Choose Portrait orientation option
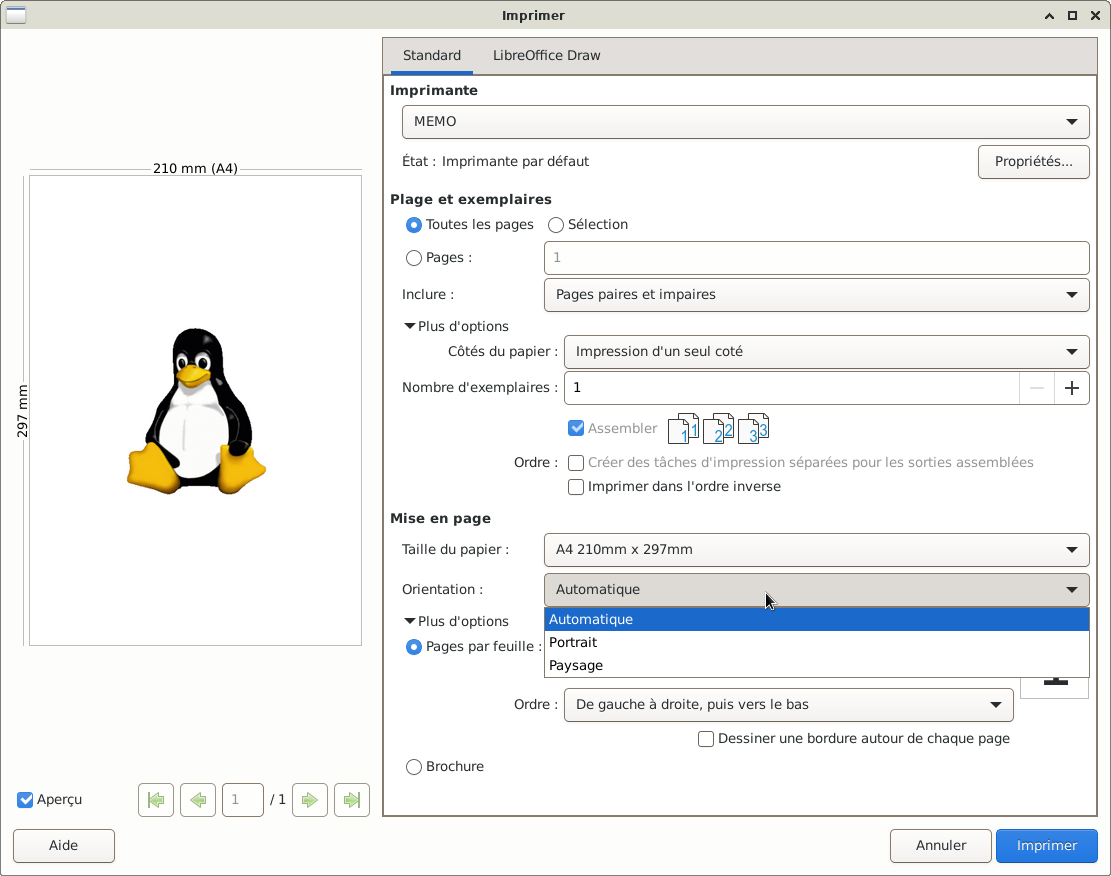 click(816, 642)
